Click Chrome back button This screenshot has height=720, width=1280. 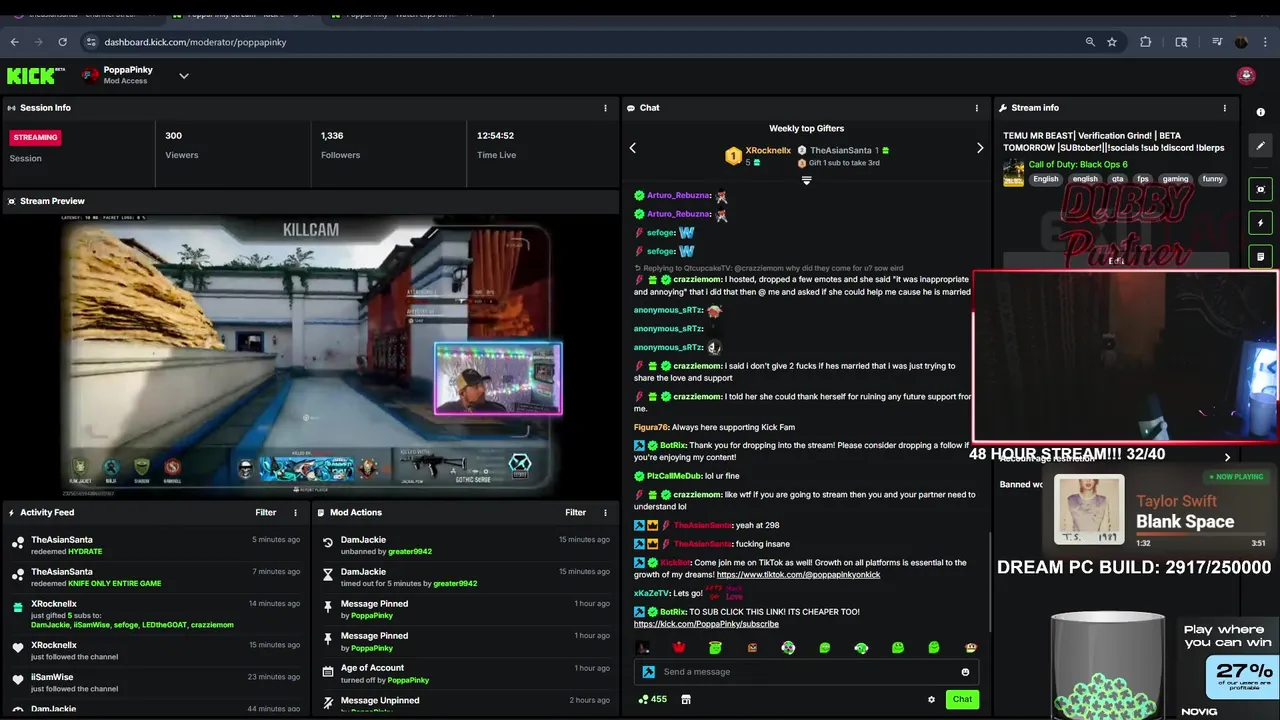14,42
